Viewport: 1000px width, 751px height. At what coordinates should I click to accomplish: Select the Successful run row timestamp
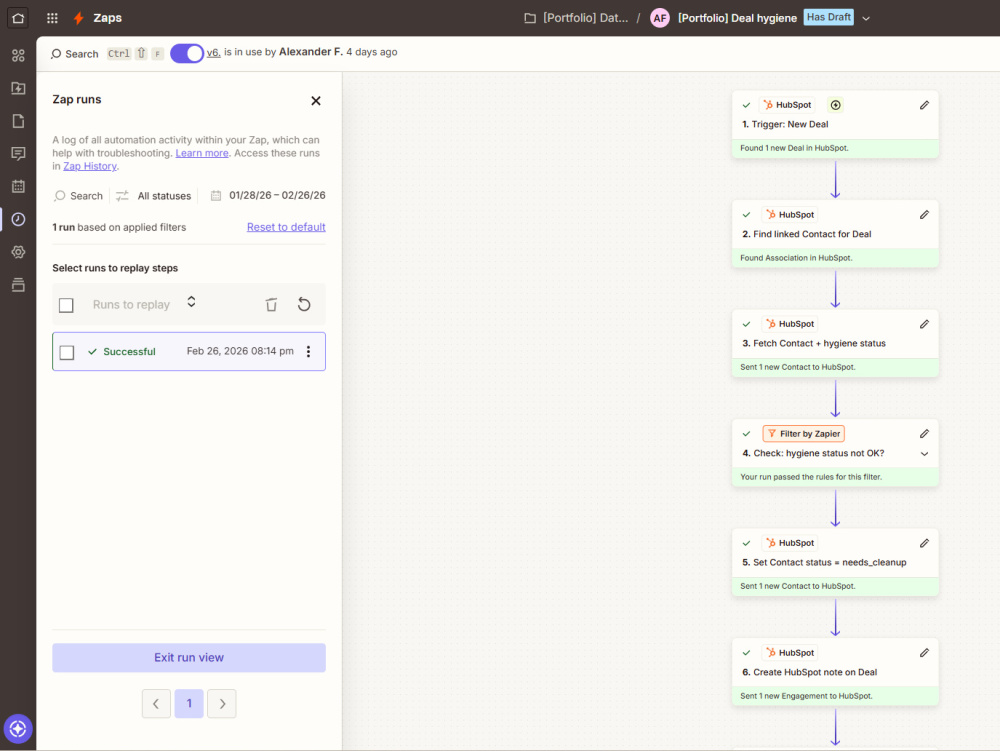click(240, 351)
